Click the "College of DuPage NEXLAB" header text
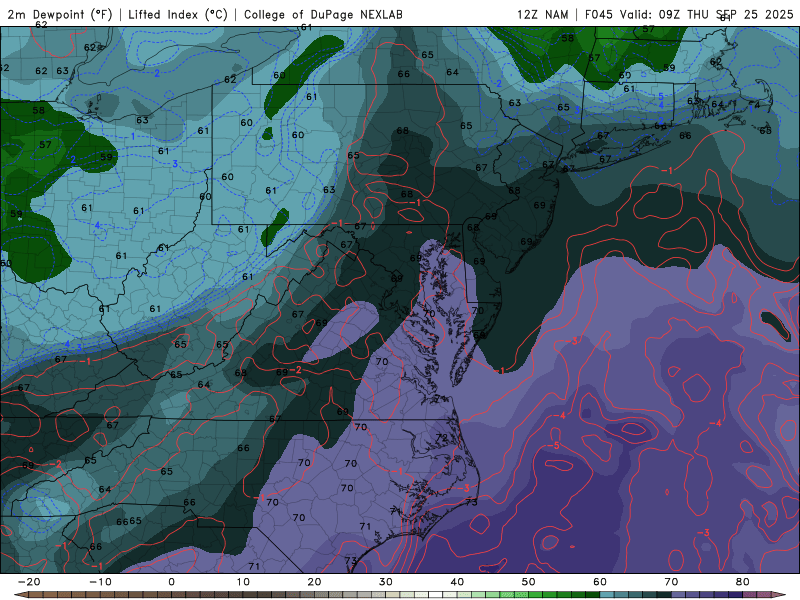800x600 pixels. 323,15
